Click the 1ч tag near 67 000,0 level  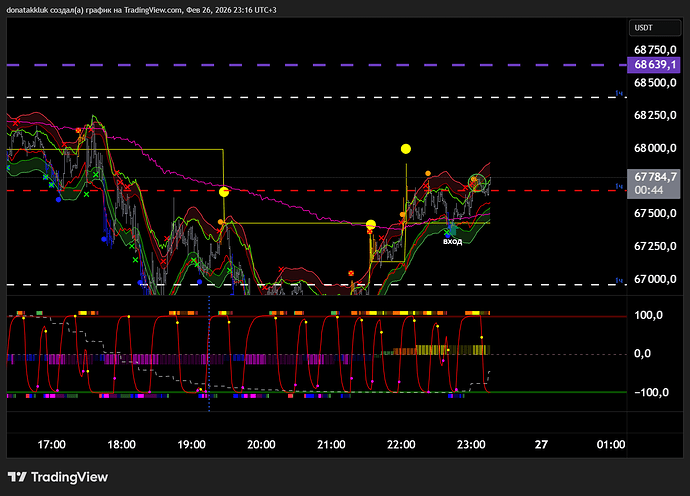pos(619,280)
